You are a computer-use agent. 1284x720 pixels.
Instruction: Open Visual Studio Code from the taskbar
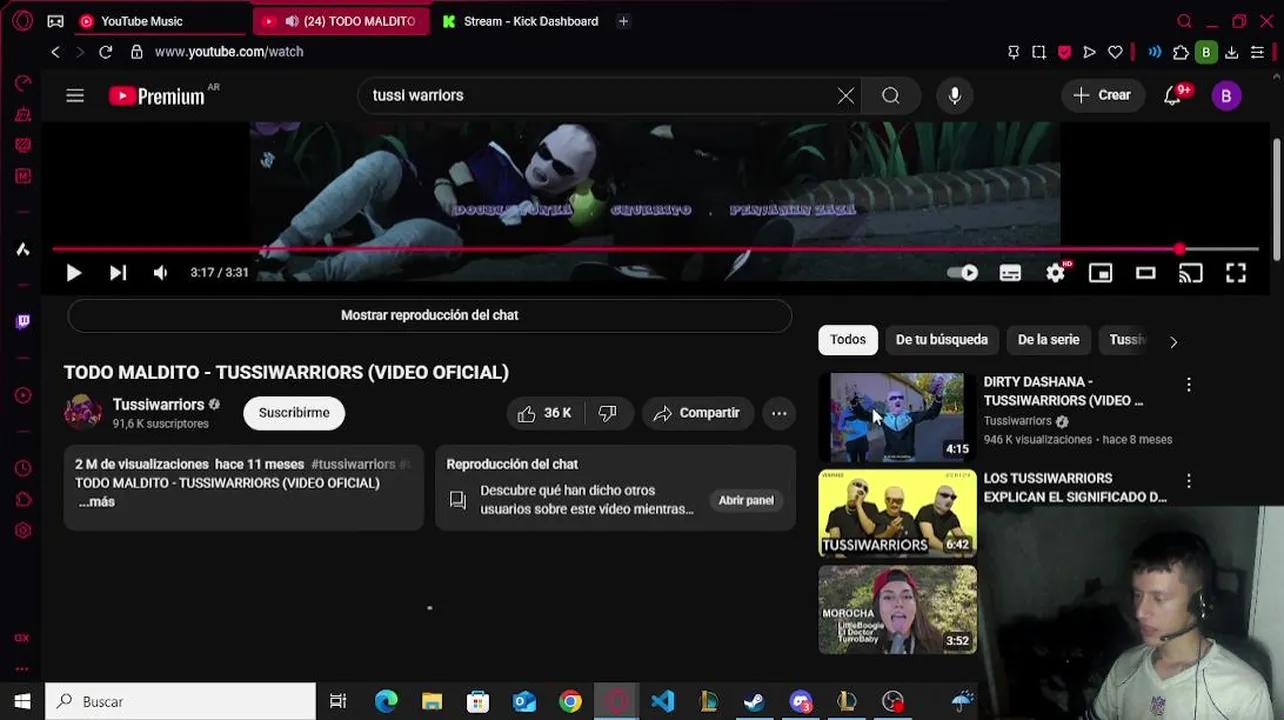[663, 702]
